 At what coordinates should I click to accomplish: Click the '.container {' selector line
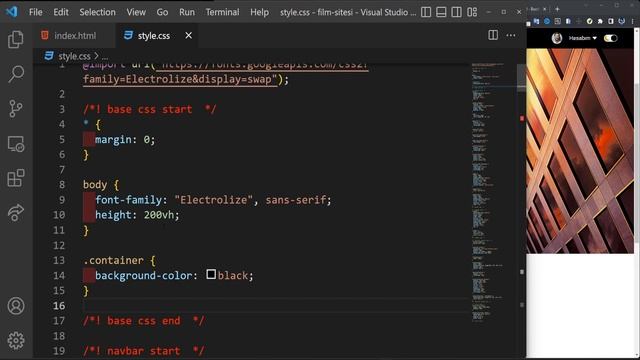[119, 260]
